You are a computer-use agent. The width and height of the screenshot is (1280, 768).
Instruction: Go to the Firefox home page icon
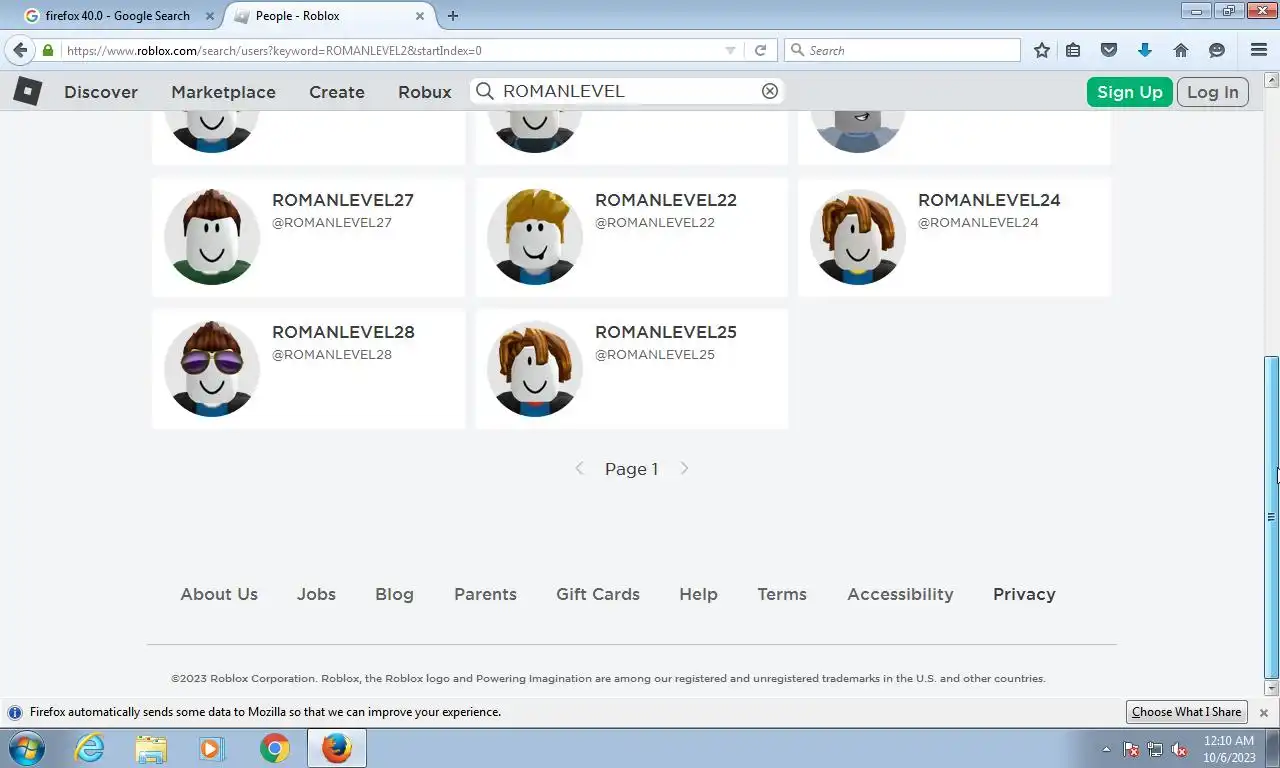[x=1181, y=50]
